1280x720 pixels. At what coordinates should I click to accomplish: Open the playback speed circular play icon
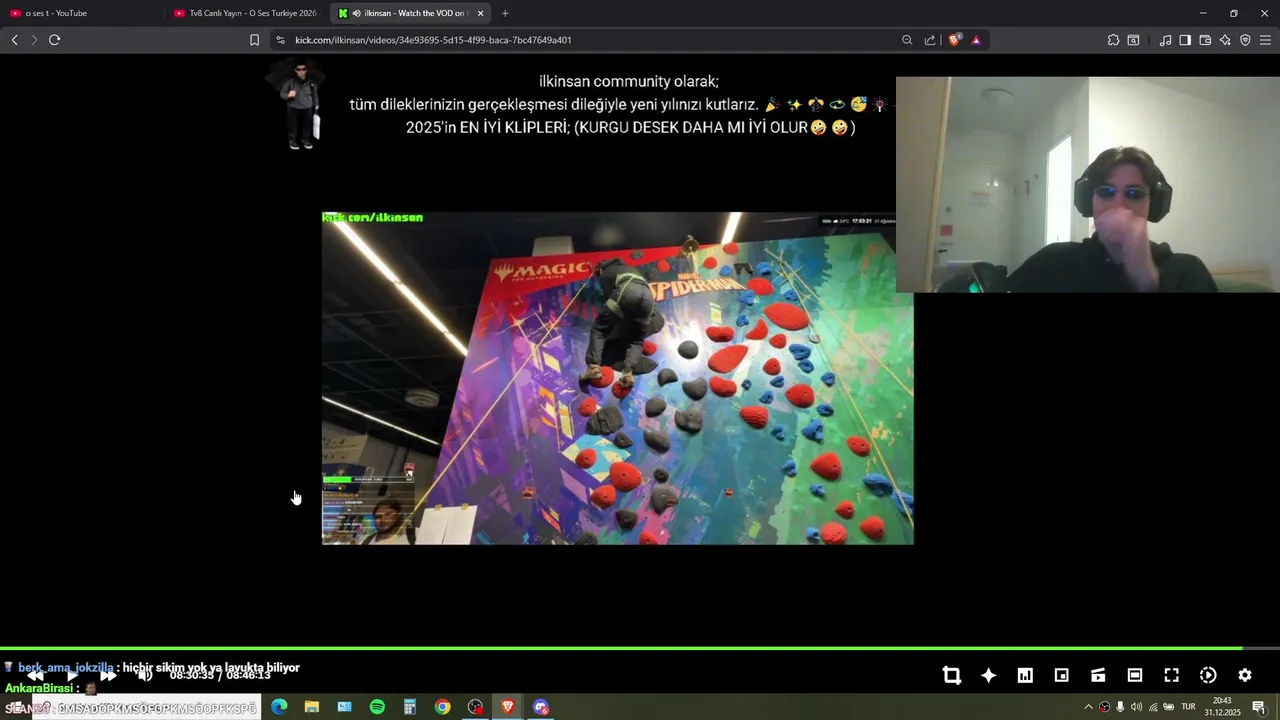[x=1208, y=675]
